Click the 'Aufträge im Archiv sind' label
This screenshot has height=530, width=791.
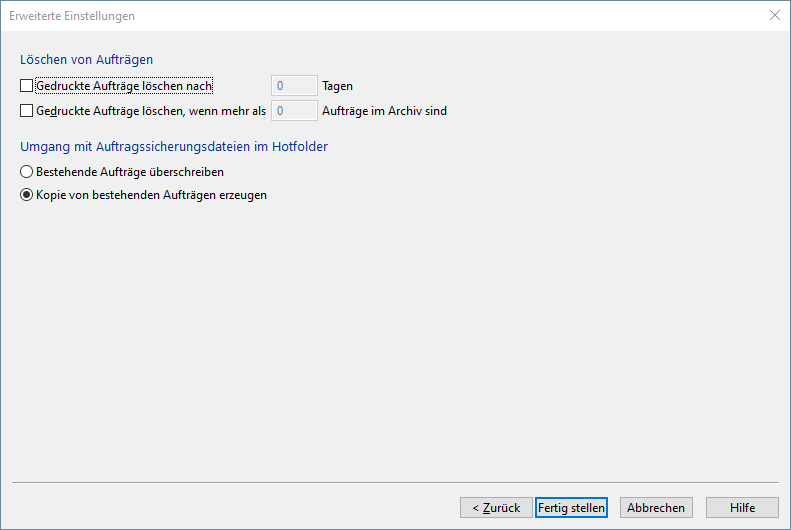tap(384, 111)
